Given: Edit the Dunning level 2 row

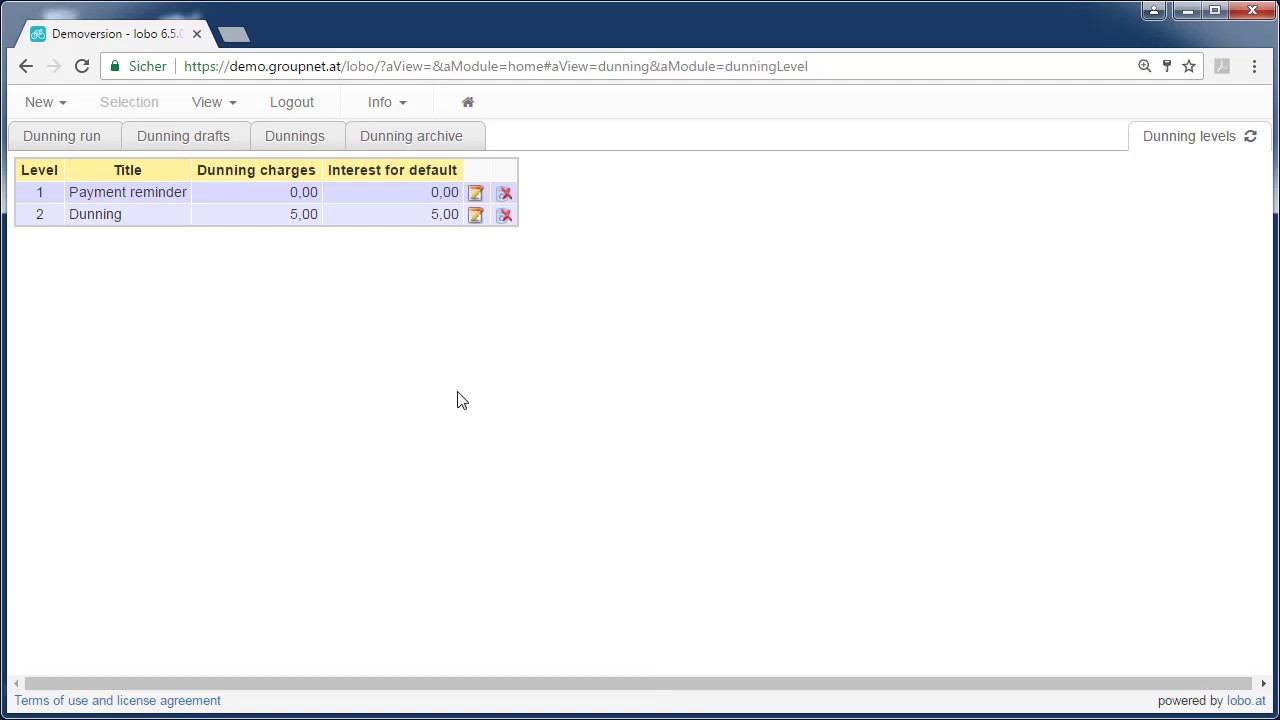Looking at the screenshot, I should 476,215.
